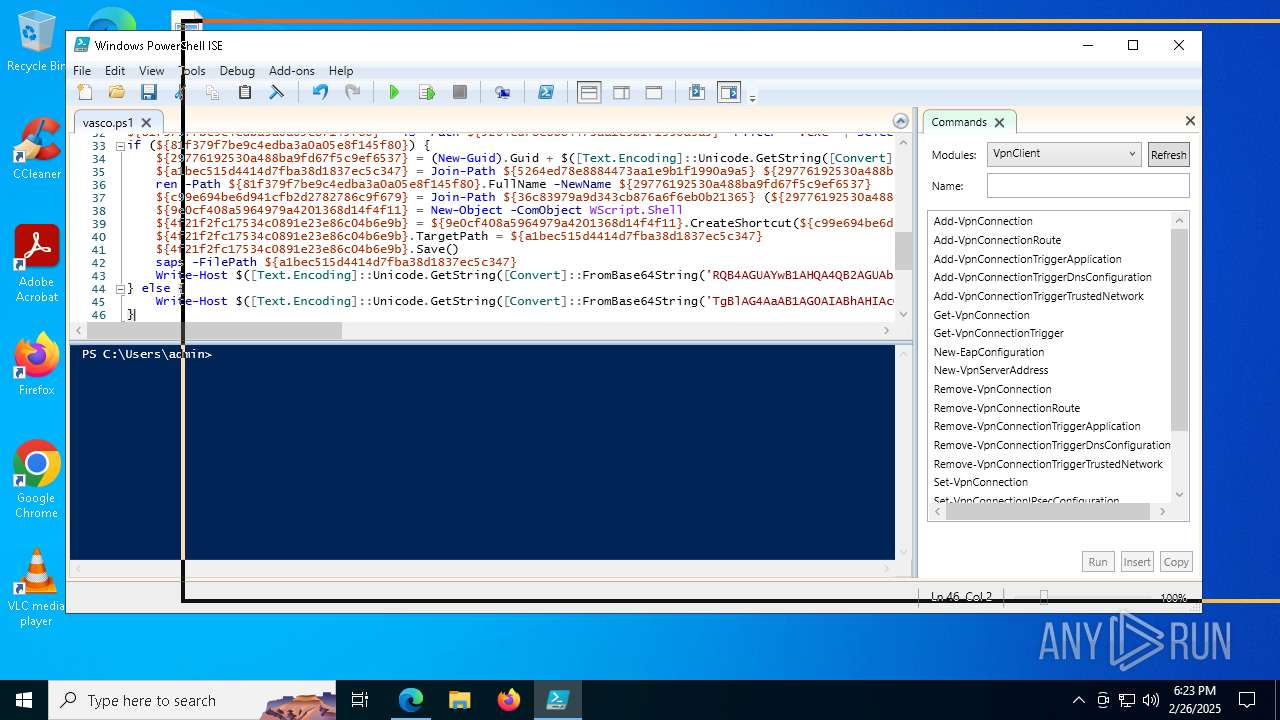This screenshot has width=1280, height=720.
Task: Click the Run button in Commands pane
Action: tap(1098, 562)
